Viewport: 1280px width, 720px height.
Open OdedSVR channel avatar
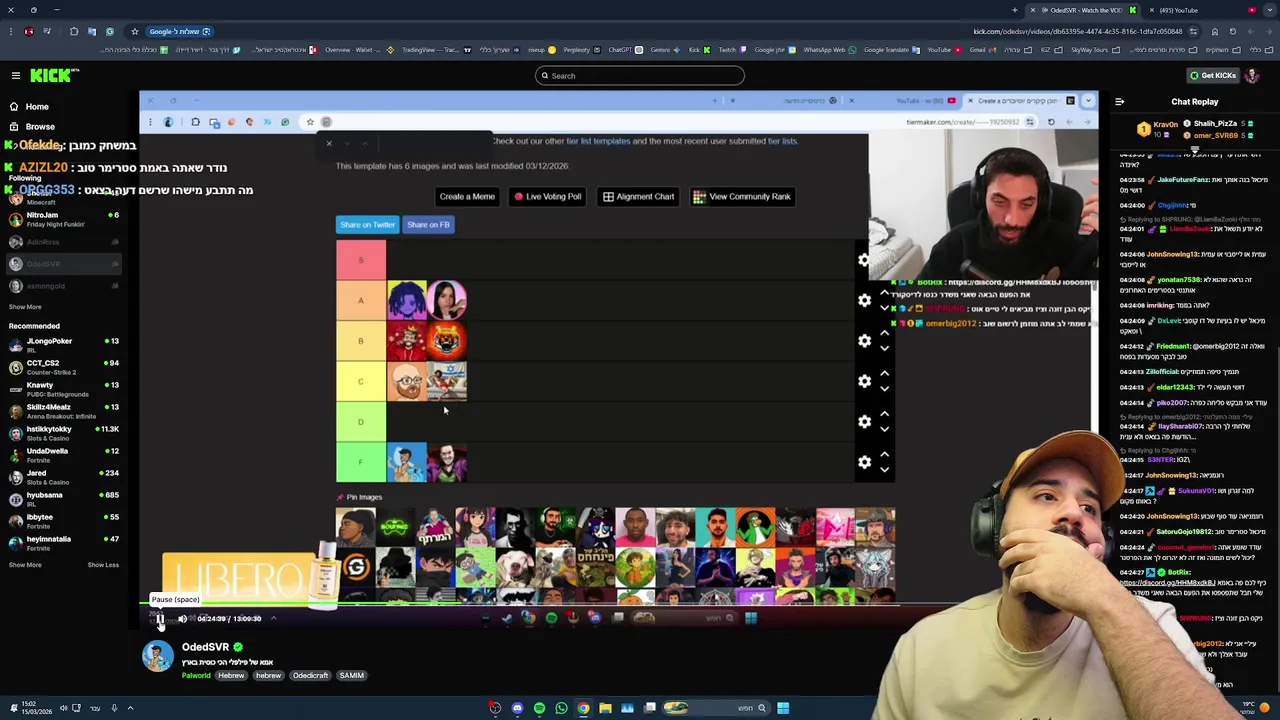[157, 656]
